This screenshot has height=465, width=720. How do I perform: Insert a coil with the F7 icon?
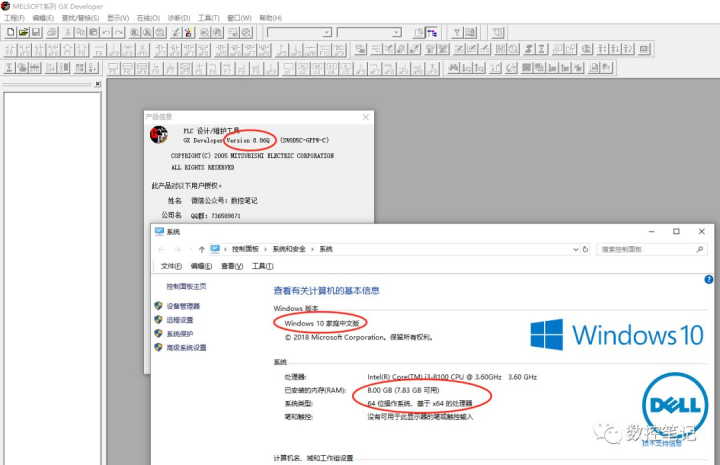68,50
